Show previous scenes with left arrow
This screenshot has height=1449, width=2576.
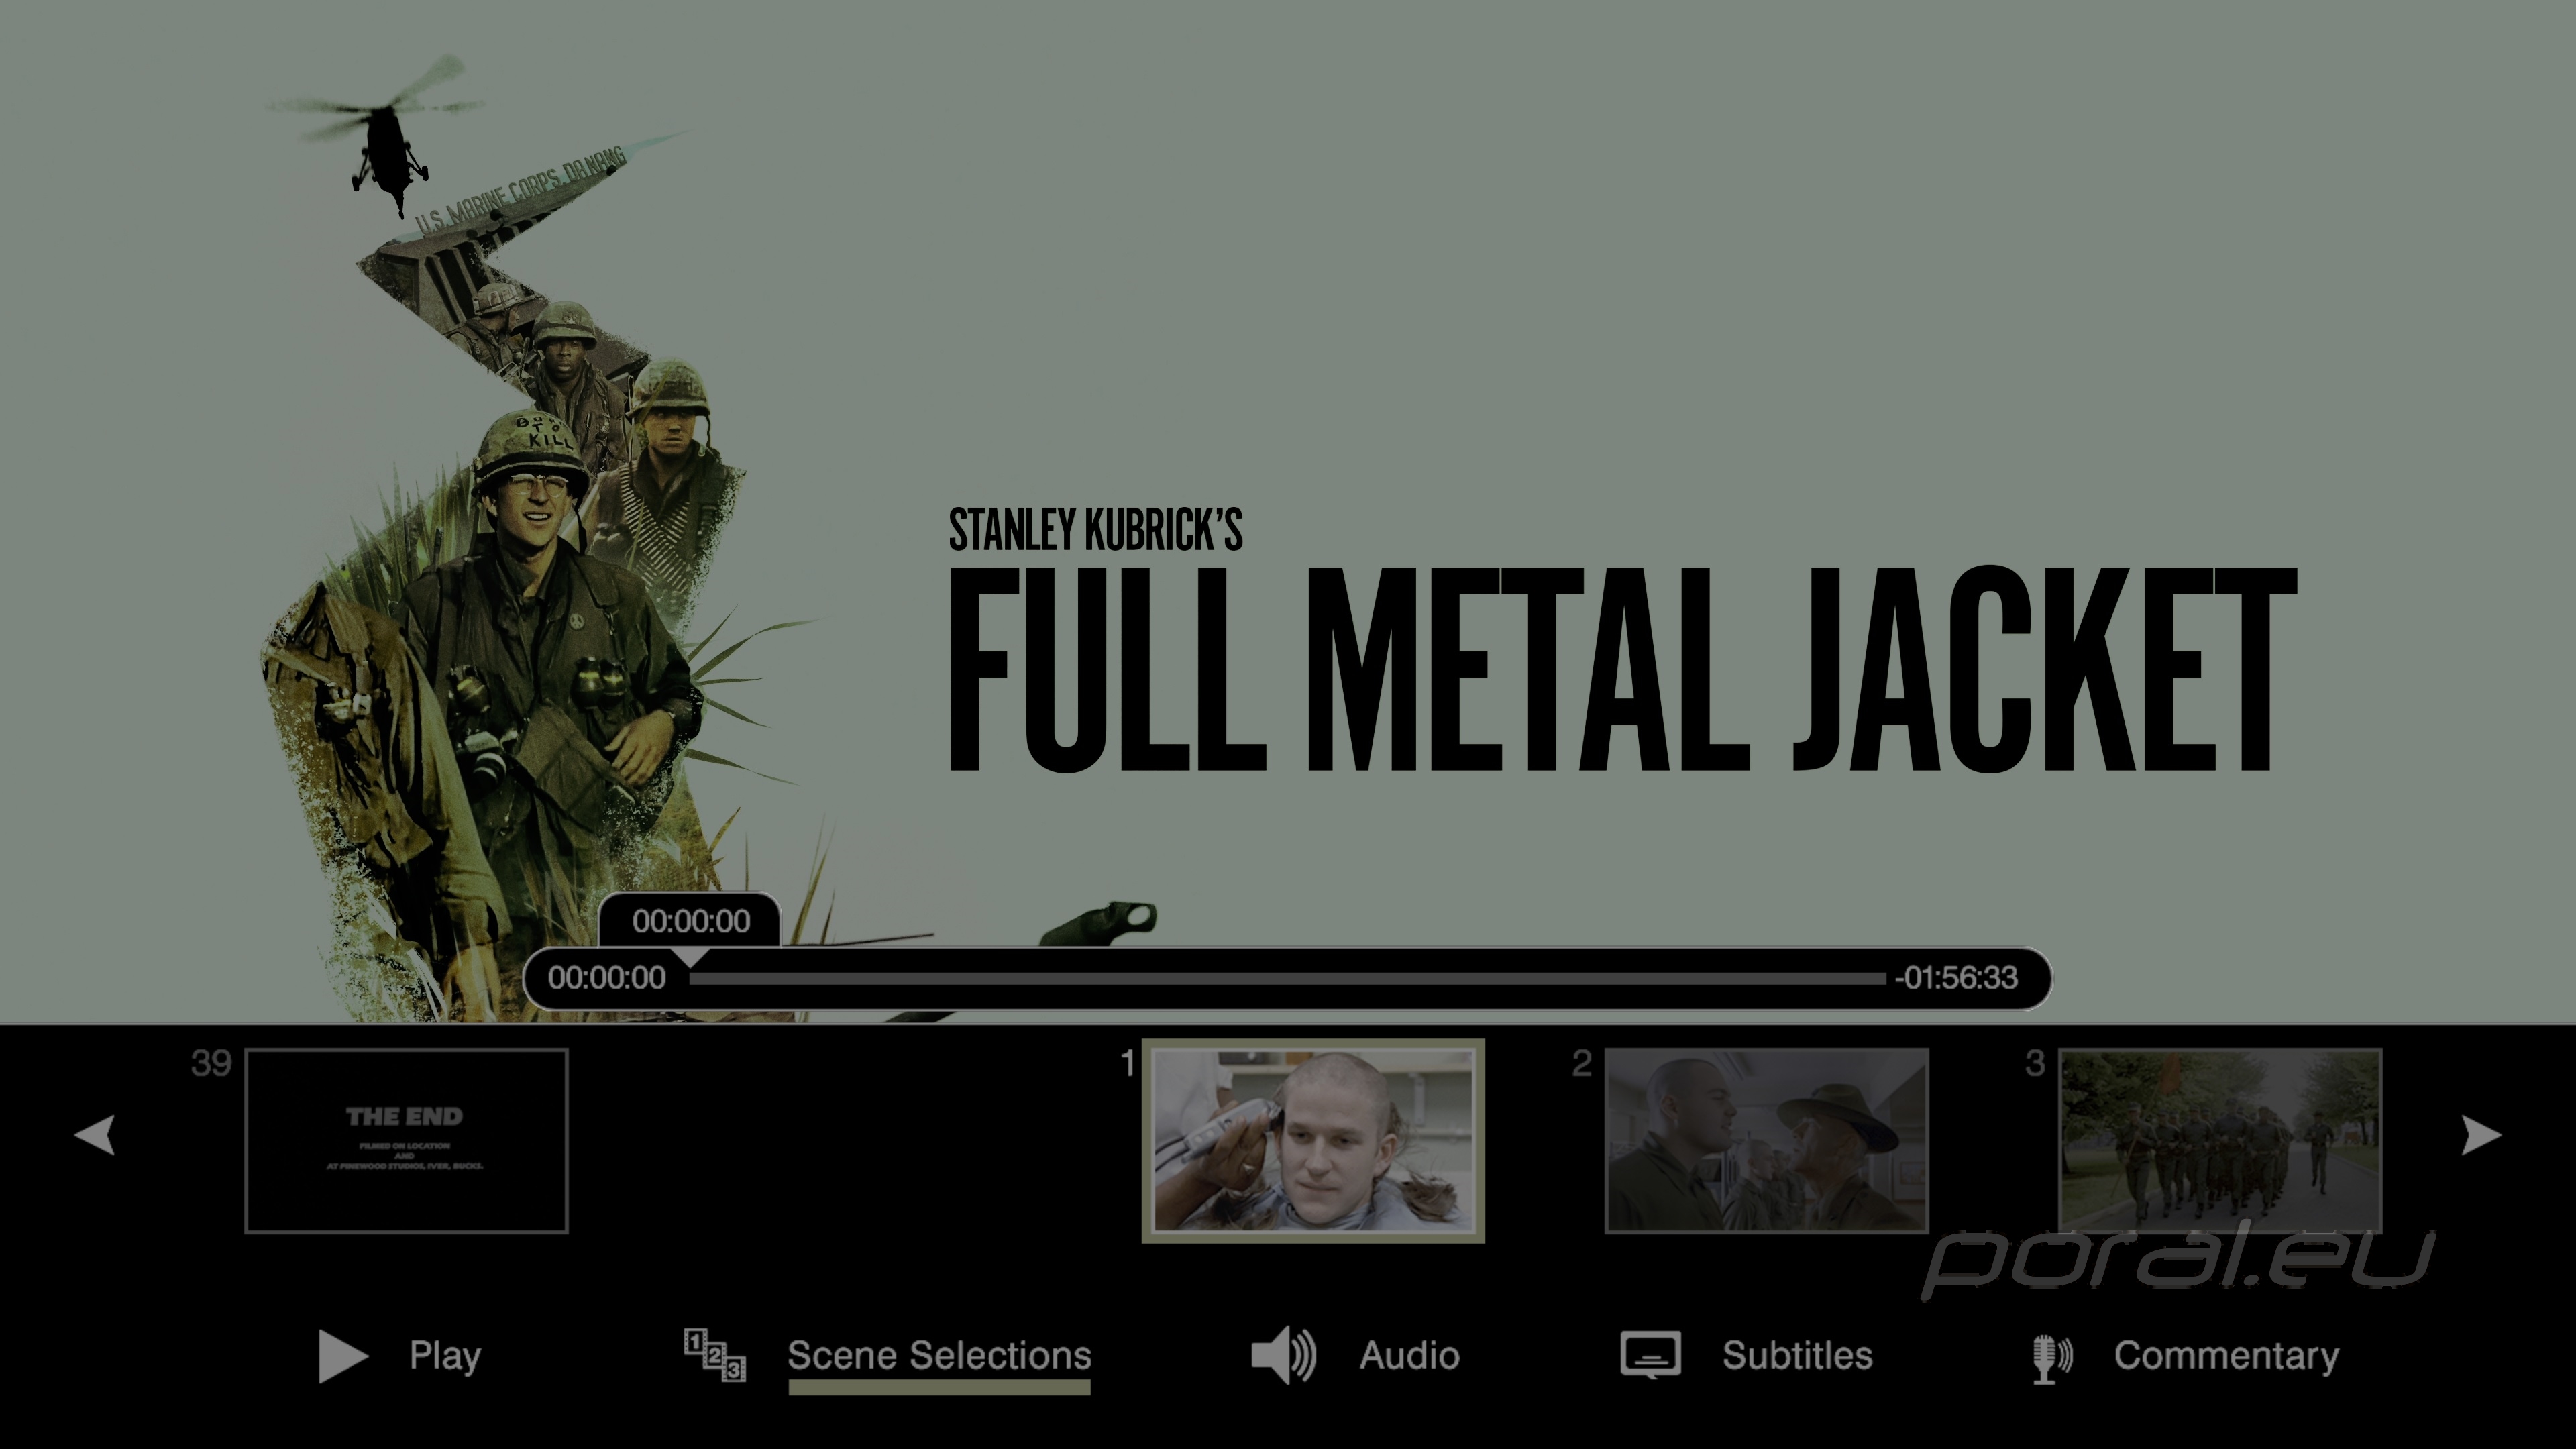[95, 1135]
